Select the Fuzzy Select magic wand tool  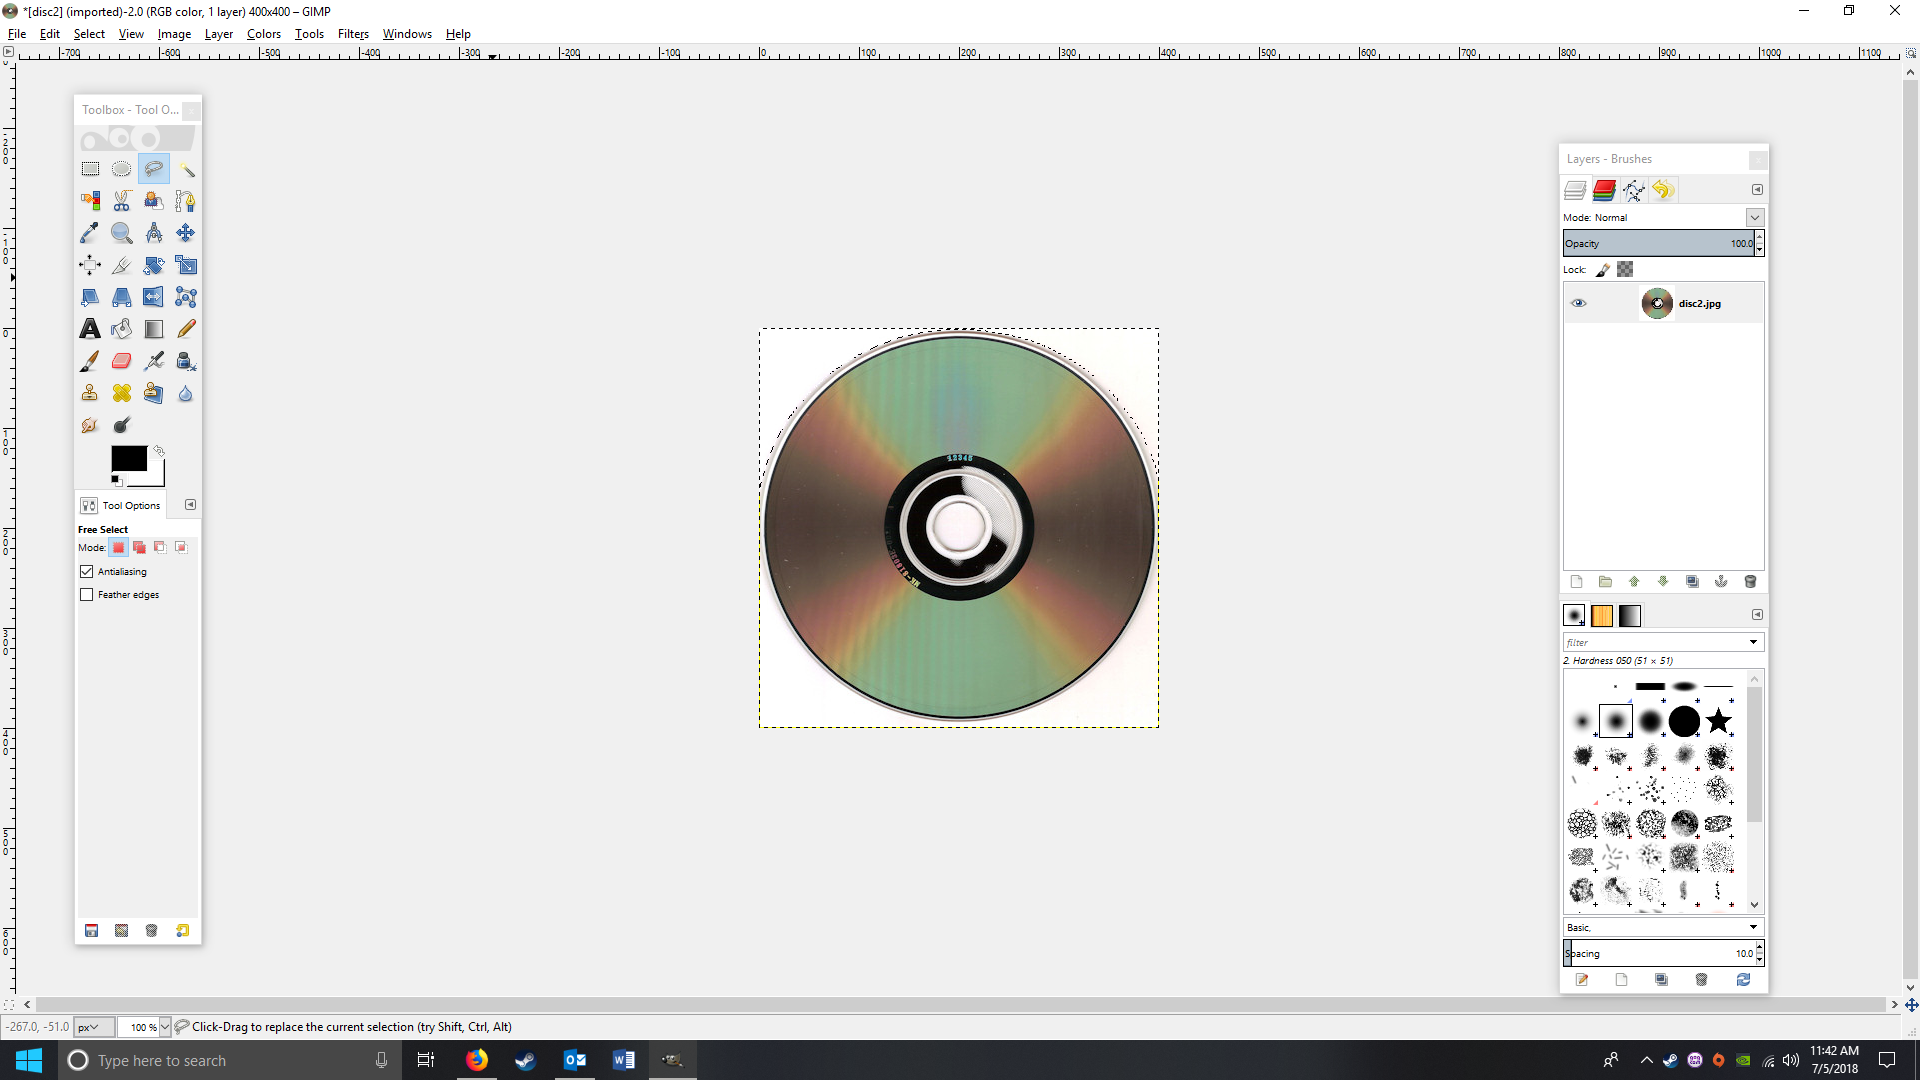click(186, 169)
